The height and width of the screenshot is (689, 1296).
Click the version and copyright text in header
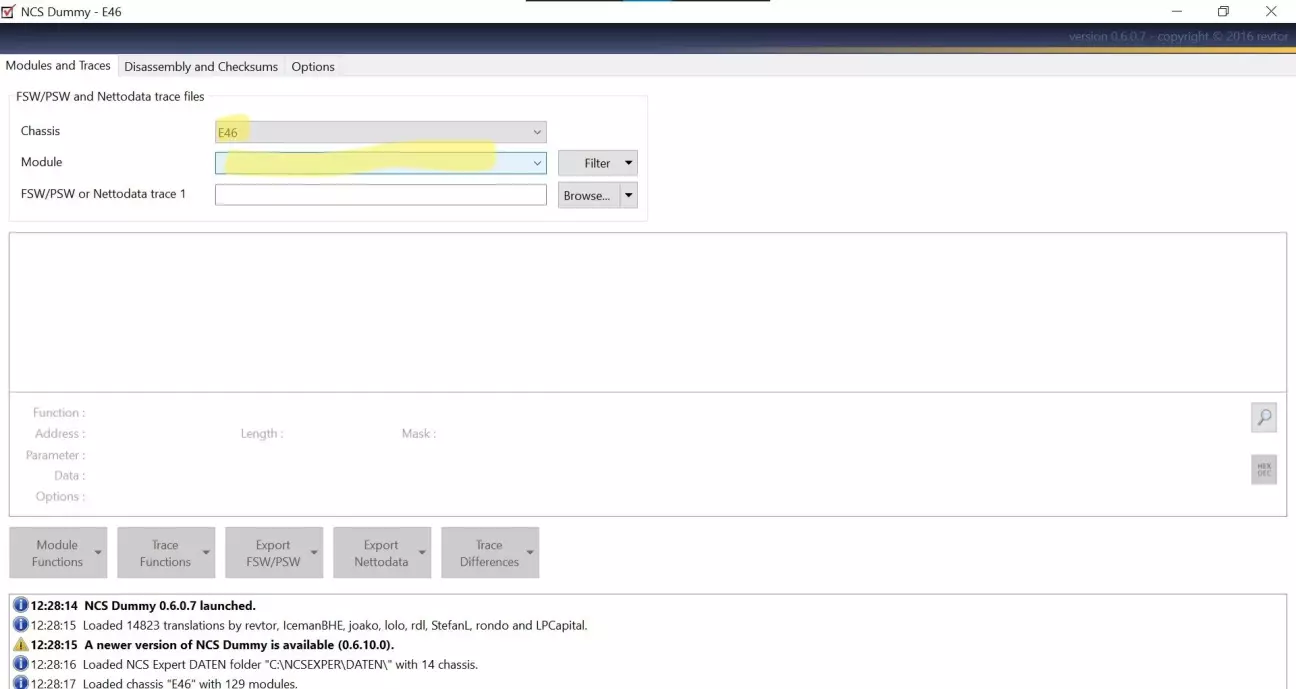[x=1178, y=37]
